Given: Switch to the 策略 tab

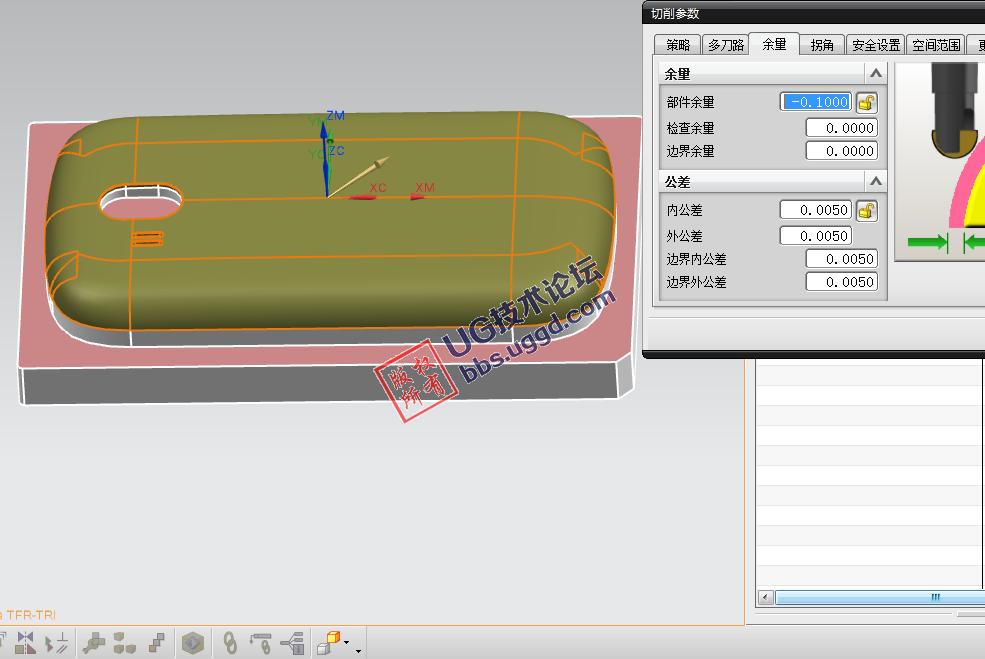Looking at the screenshot, I should [x=678, y=45].
